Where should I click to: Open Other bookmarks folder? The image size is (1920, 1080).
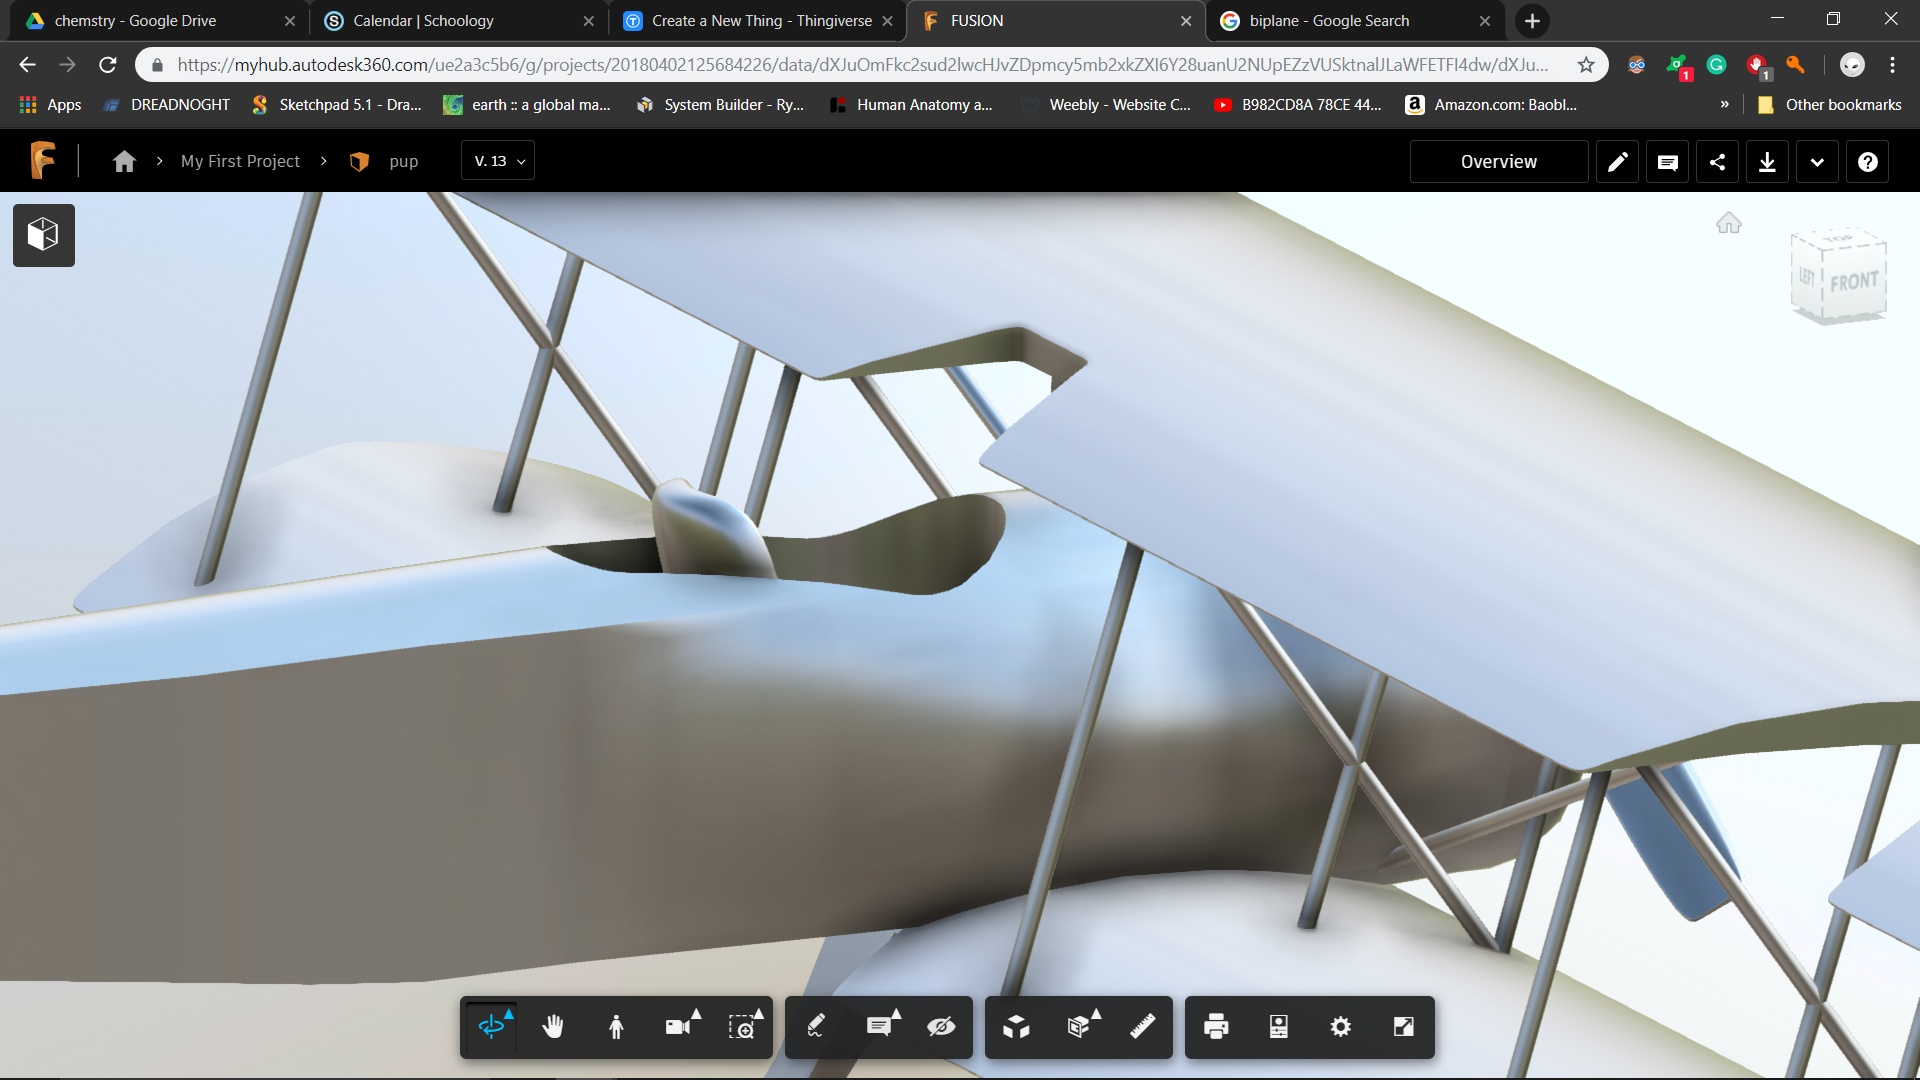[x=1829, y=105]
